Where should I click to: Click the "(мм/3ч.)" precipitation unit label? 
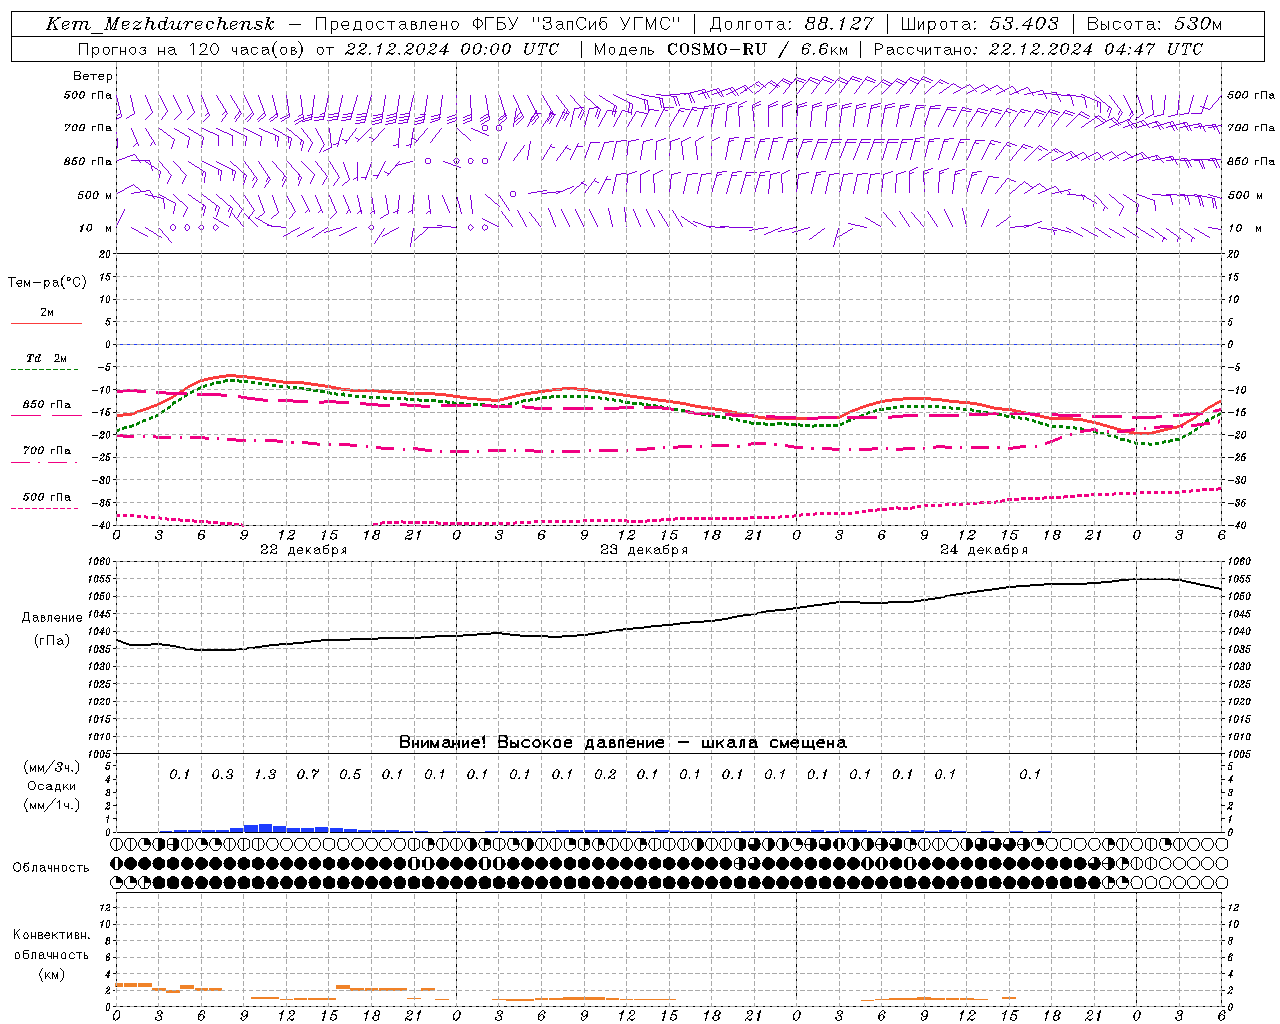(x=51, y=767)
